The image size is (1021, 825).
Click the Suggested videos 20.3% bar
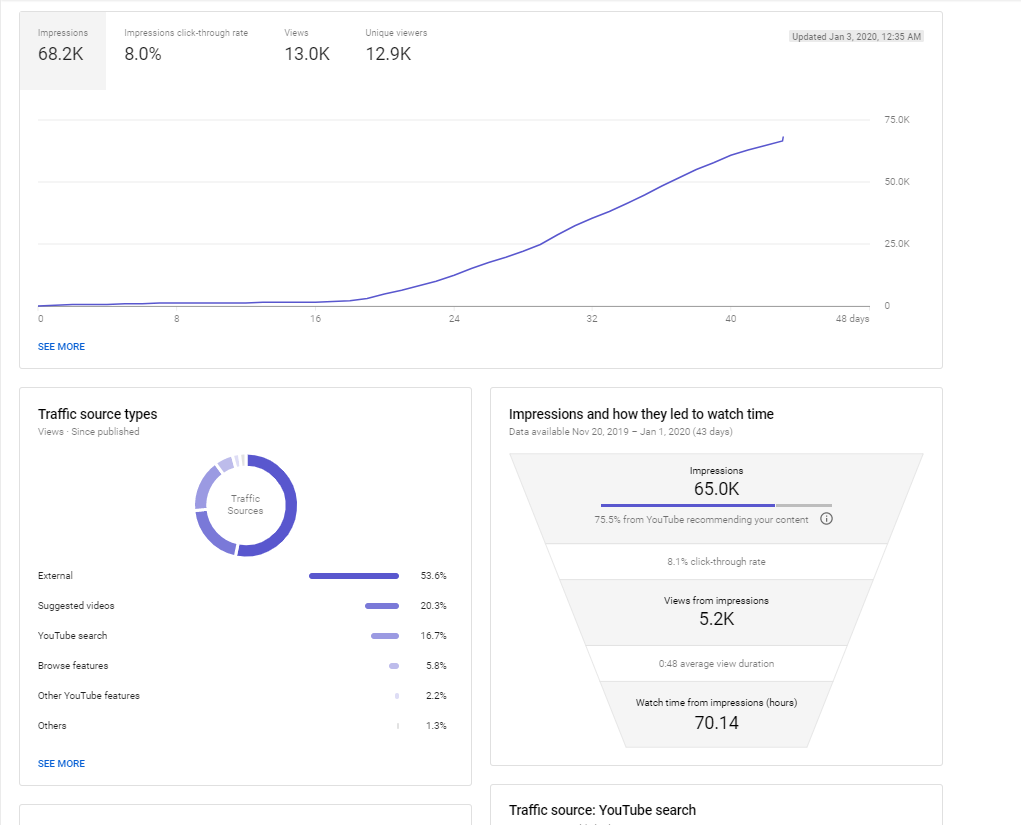point(382,606)
